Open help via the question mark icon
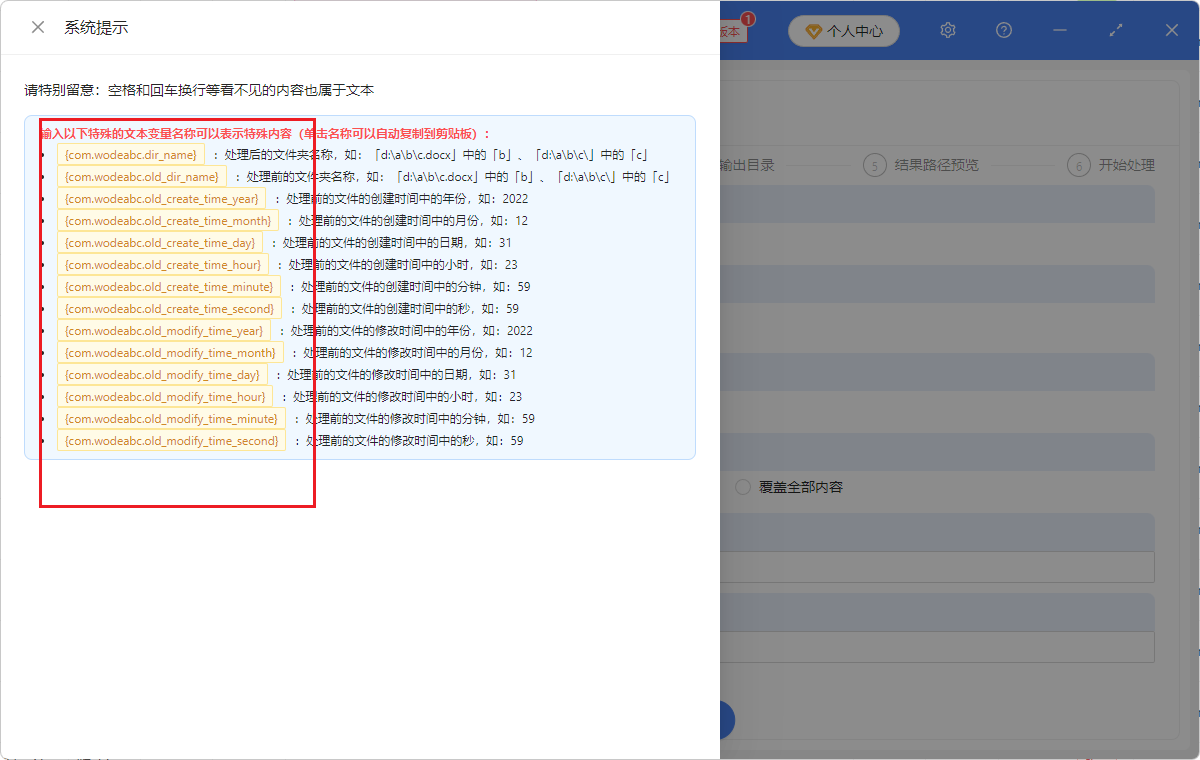Screen dimensions: 1200x760 click(x=1003, y=30)
